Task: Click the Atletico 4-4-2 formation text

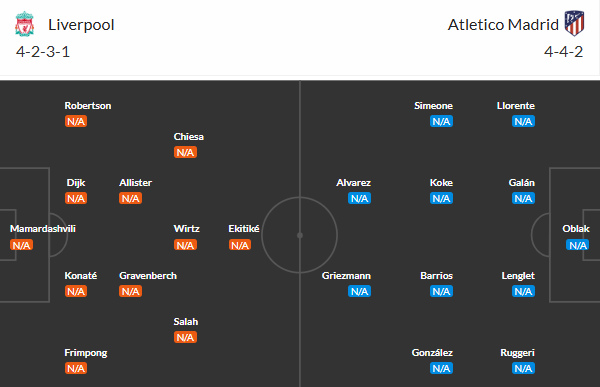Action: tap(564, 52)
